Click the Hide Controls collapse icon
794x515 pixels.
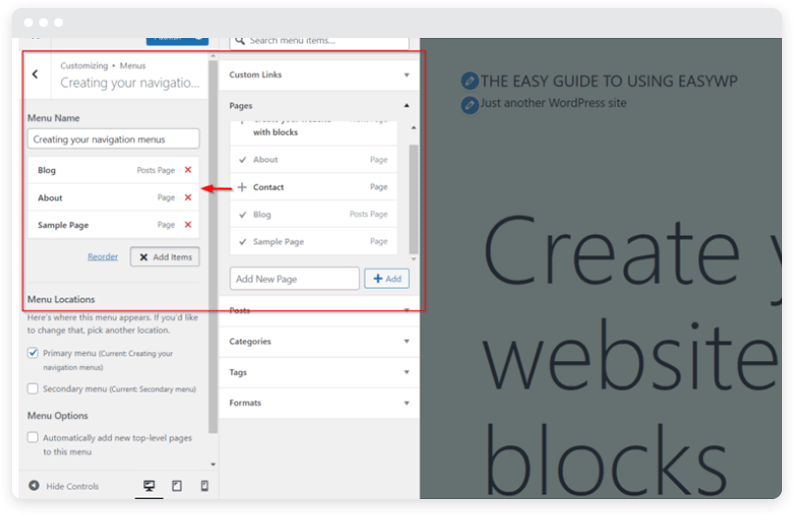pos(34,486)
